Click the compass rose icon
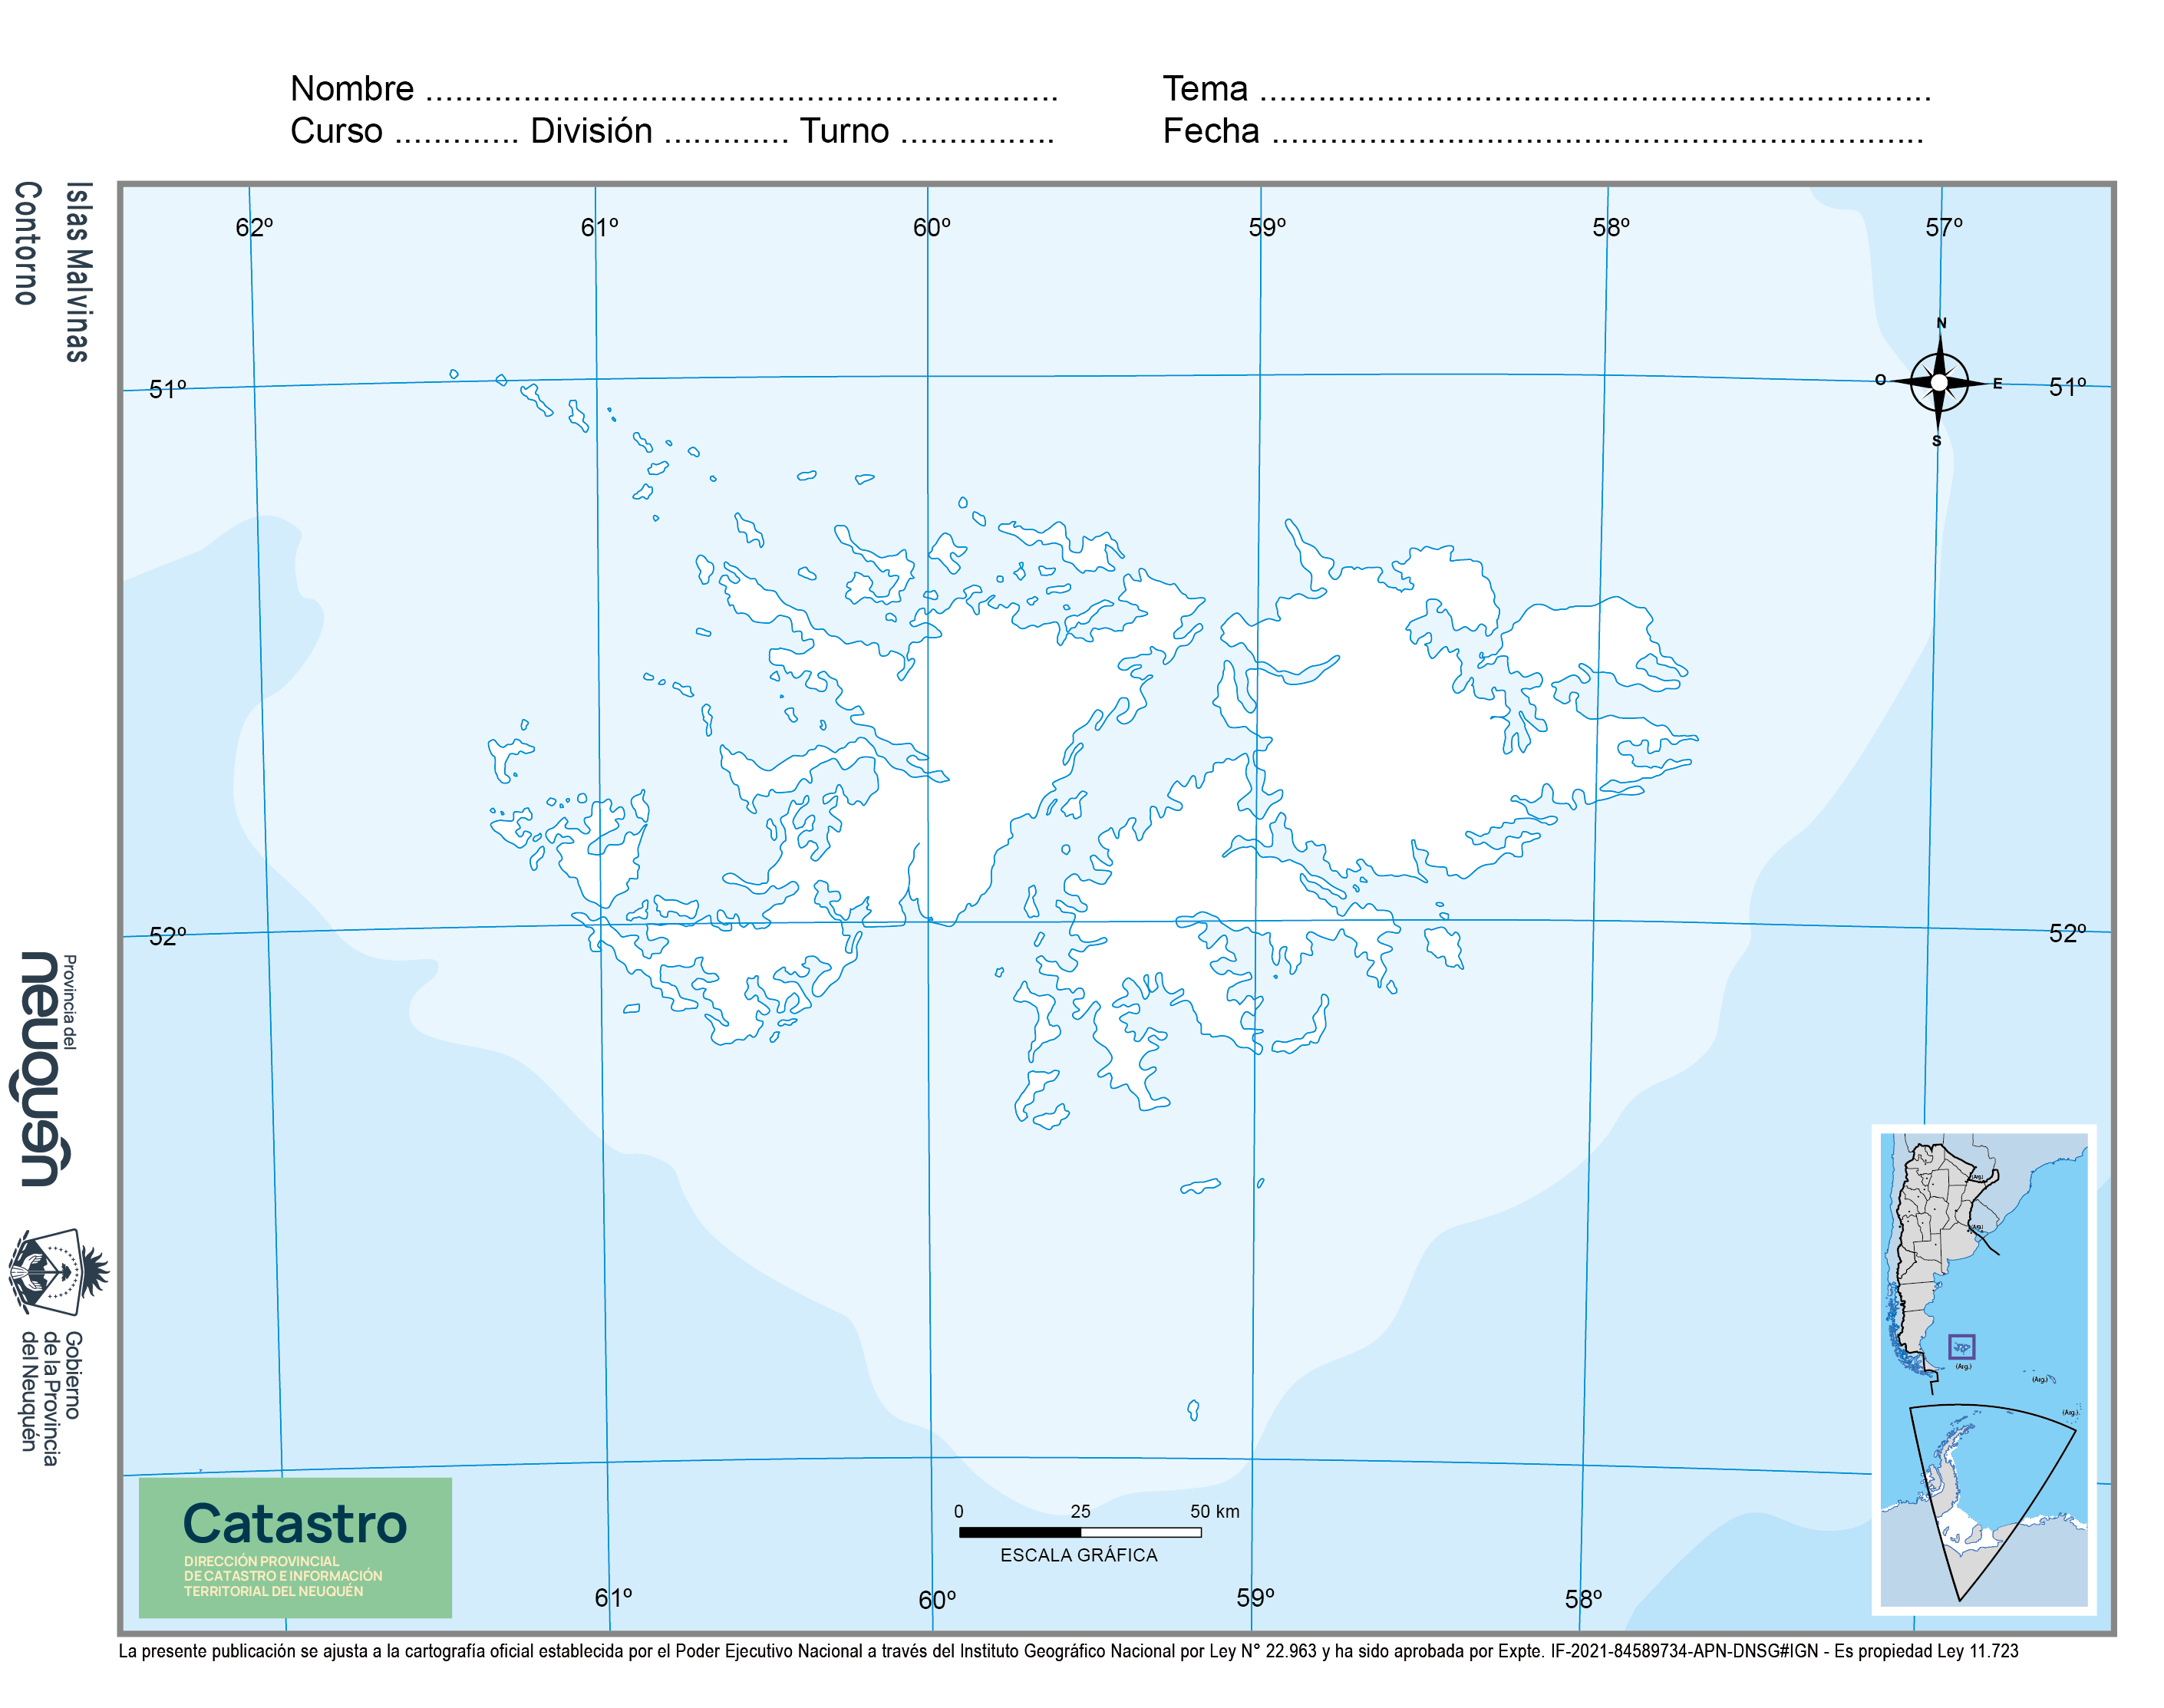 coord(1938,382)
